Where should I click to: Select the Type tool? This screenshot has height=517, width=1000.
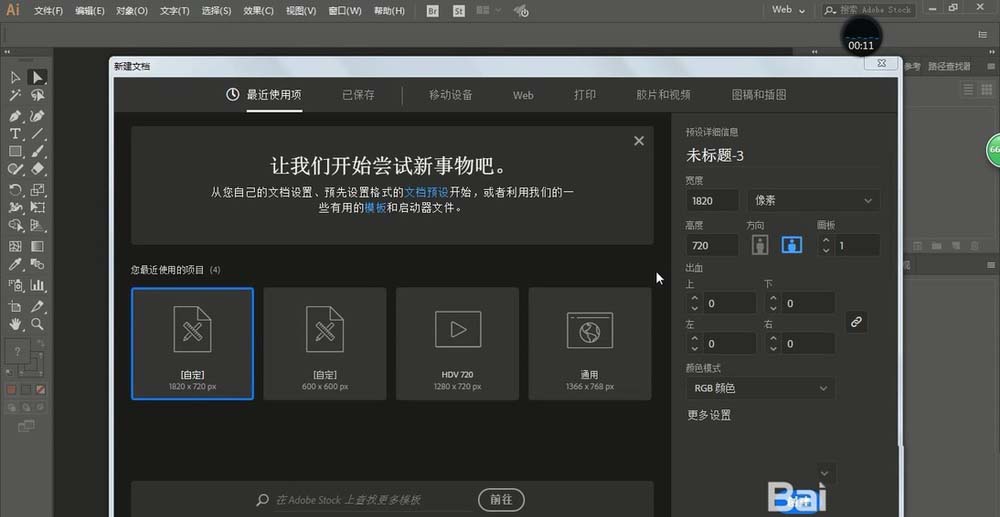coord(15,134)
